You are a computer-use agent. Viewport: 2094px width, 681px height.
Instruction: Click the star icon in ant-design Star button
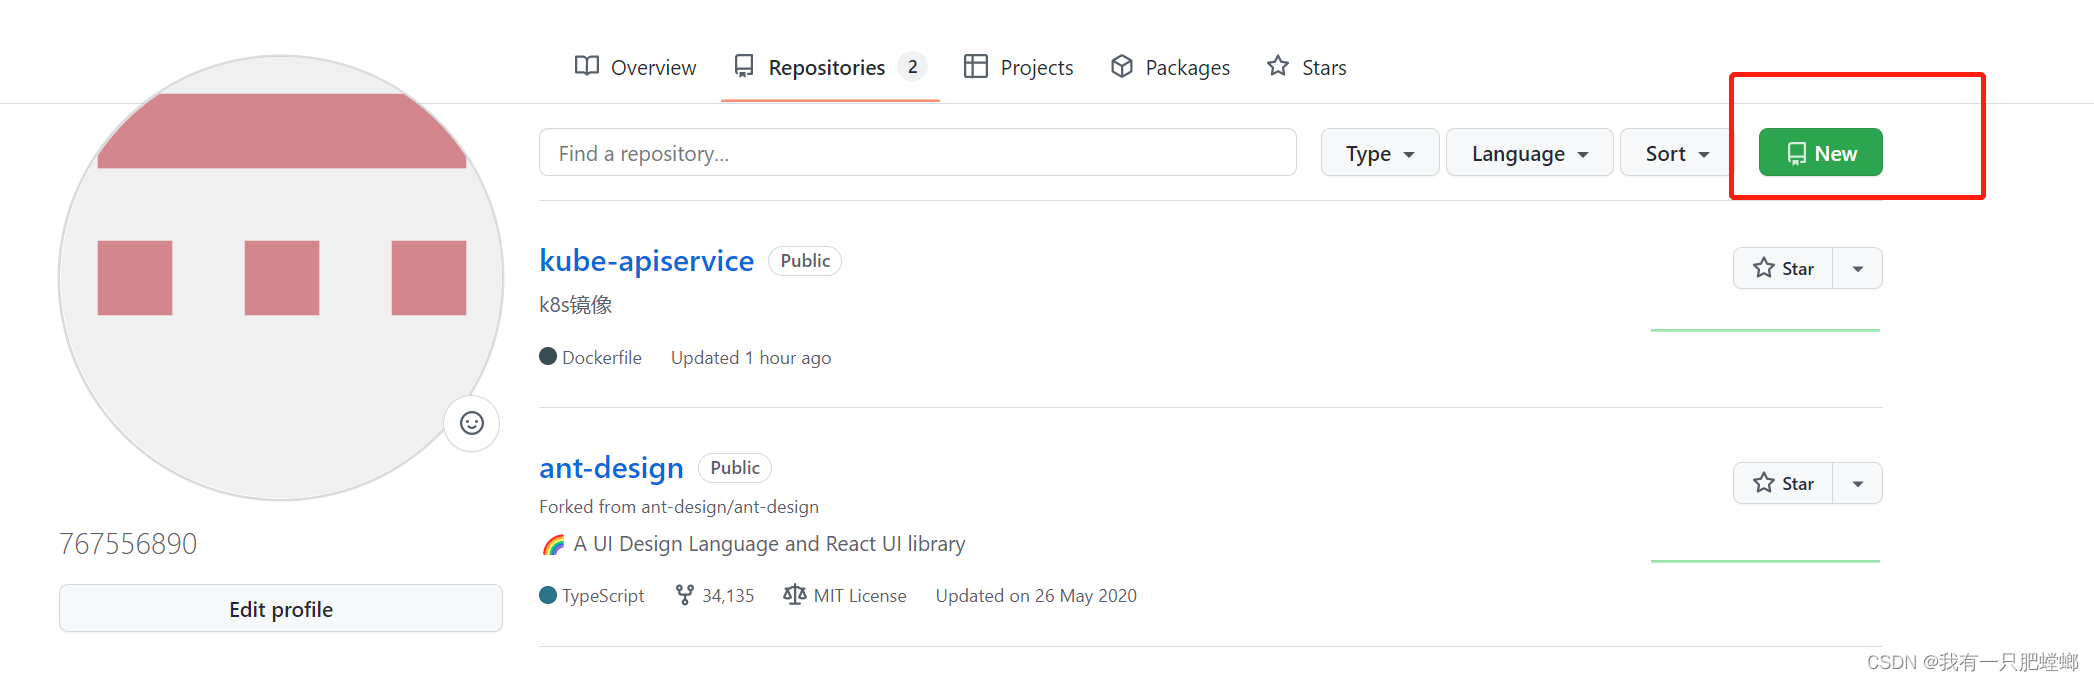point(1764,483)
